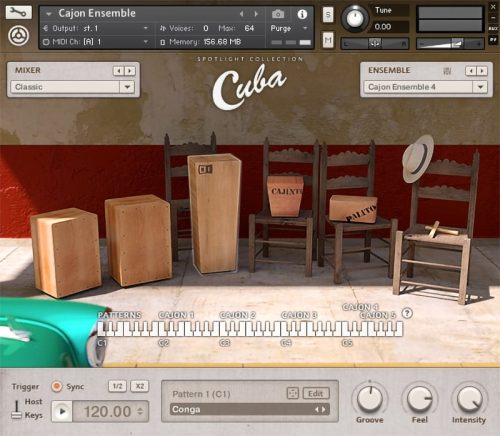The width and height of the screenshot is (500, 436).
Task: Click the CAJON 3 keyboard label
Action: (299, 315)
